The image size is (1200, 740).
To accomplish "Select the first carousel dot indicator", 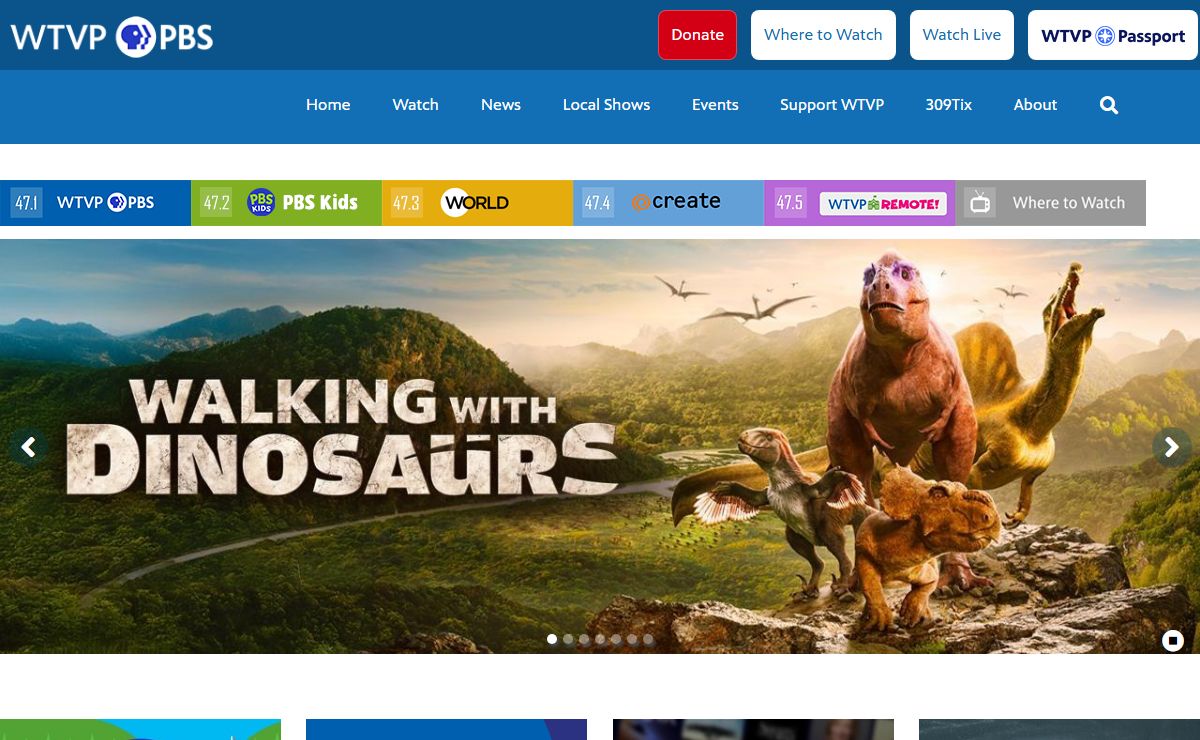I will [x=552, y=639].
